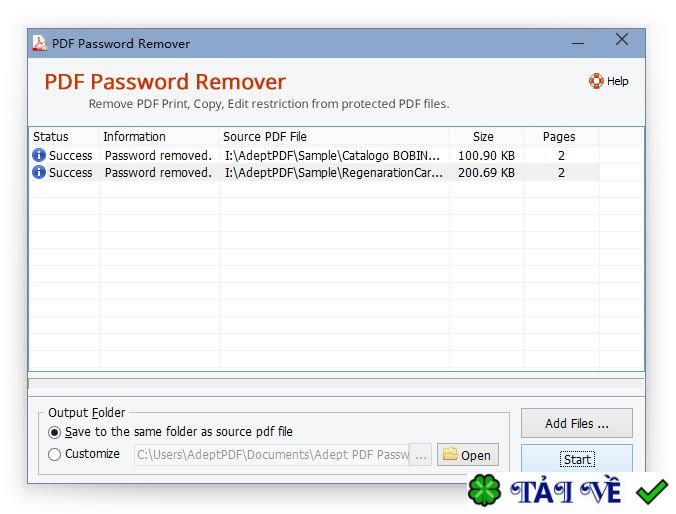
Task: Sort list by the Size column header
Action: click(x=483, y=136)
